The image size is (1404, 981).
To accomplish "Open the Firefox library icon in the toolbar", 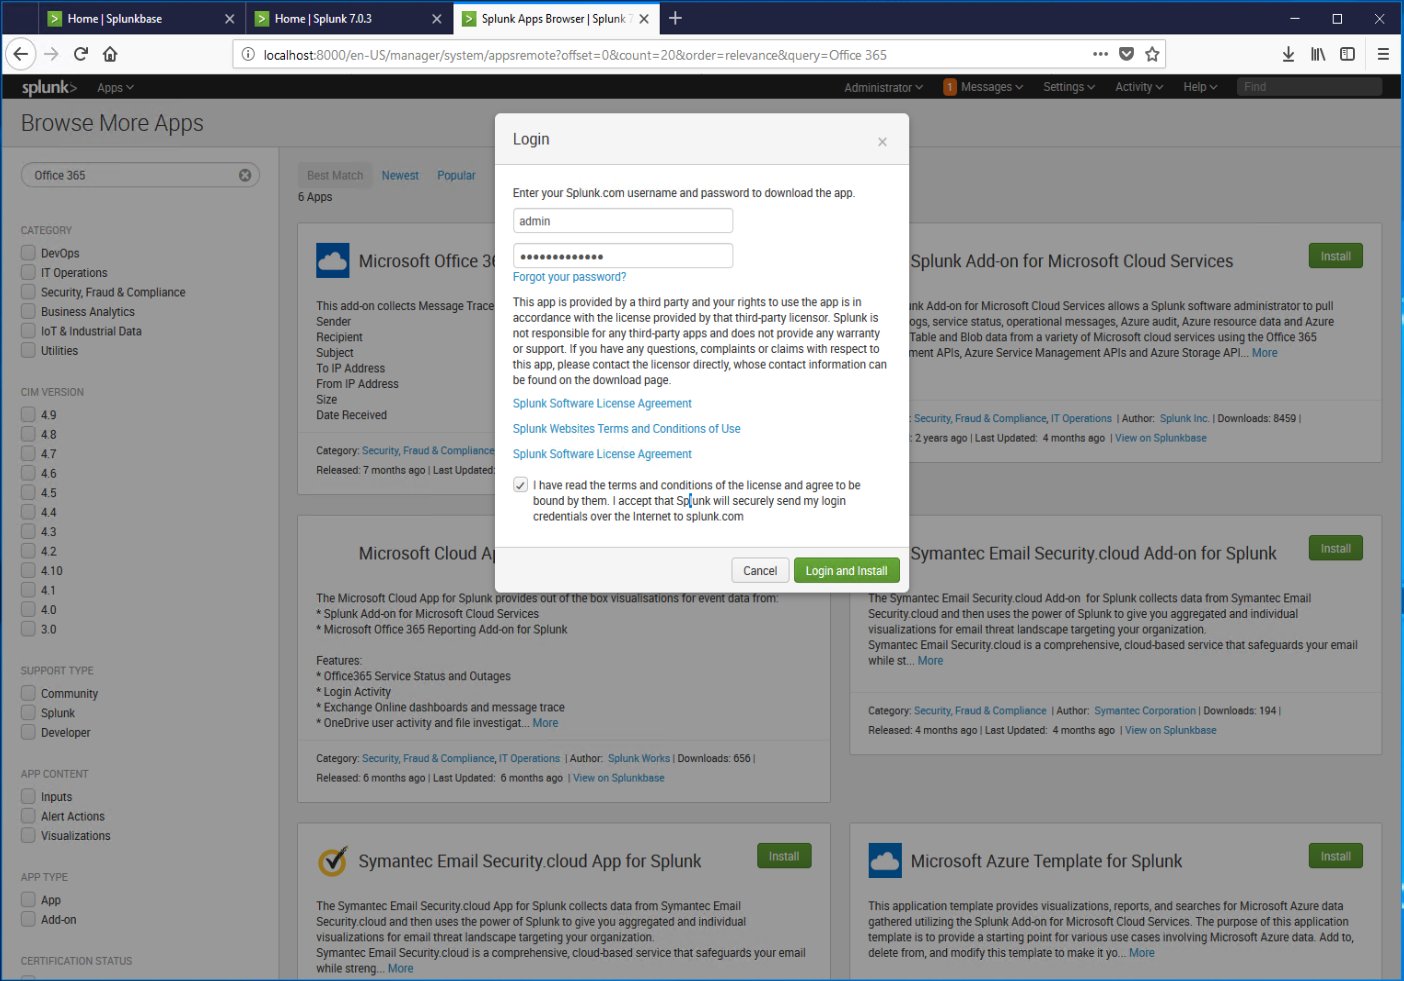I will [x=1318, y=54].
